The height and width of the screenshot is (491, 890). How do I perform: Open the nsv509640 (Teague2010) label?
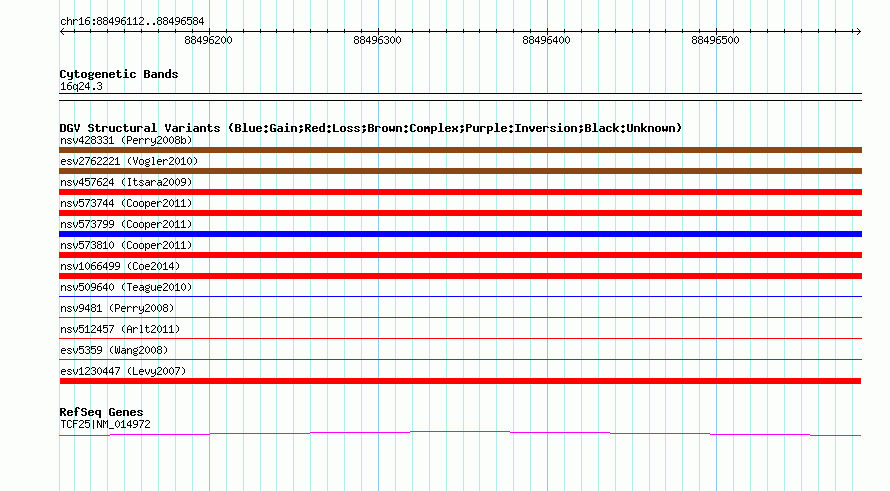(126, 287)
